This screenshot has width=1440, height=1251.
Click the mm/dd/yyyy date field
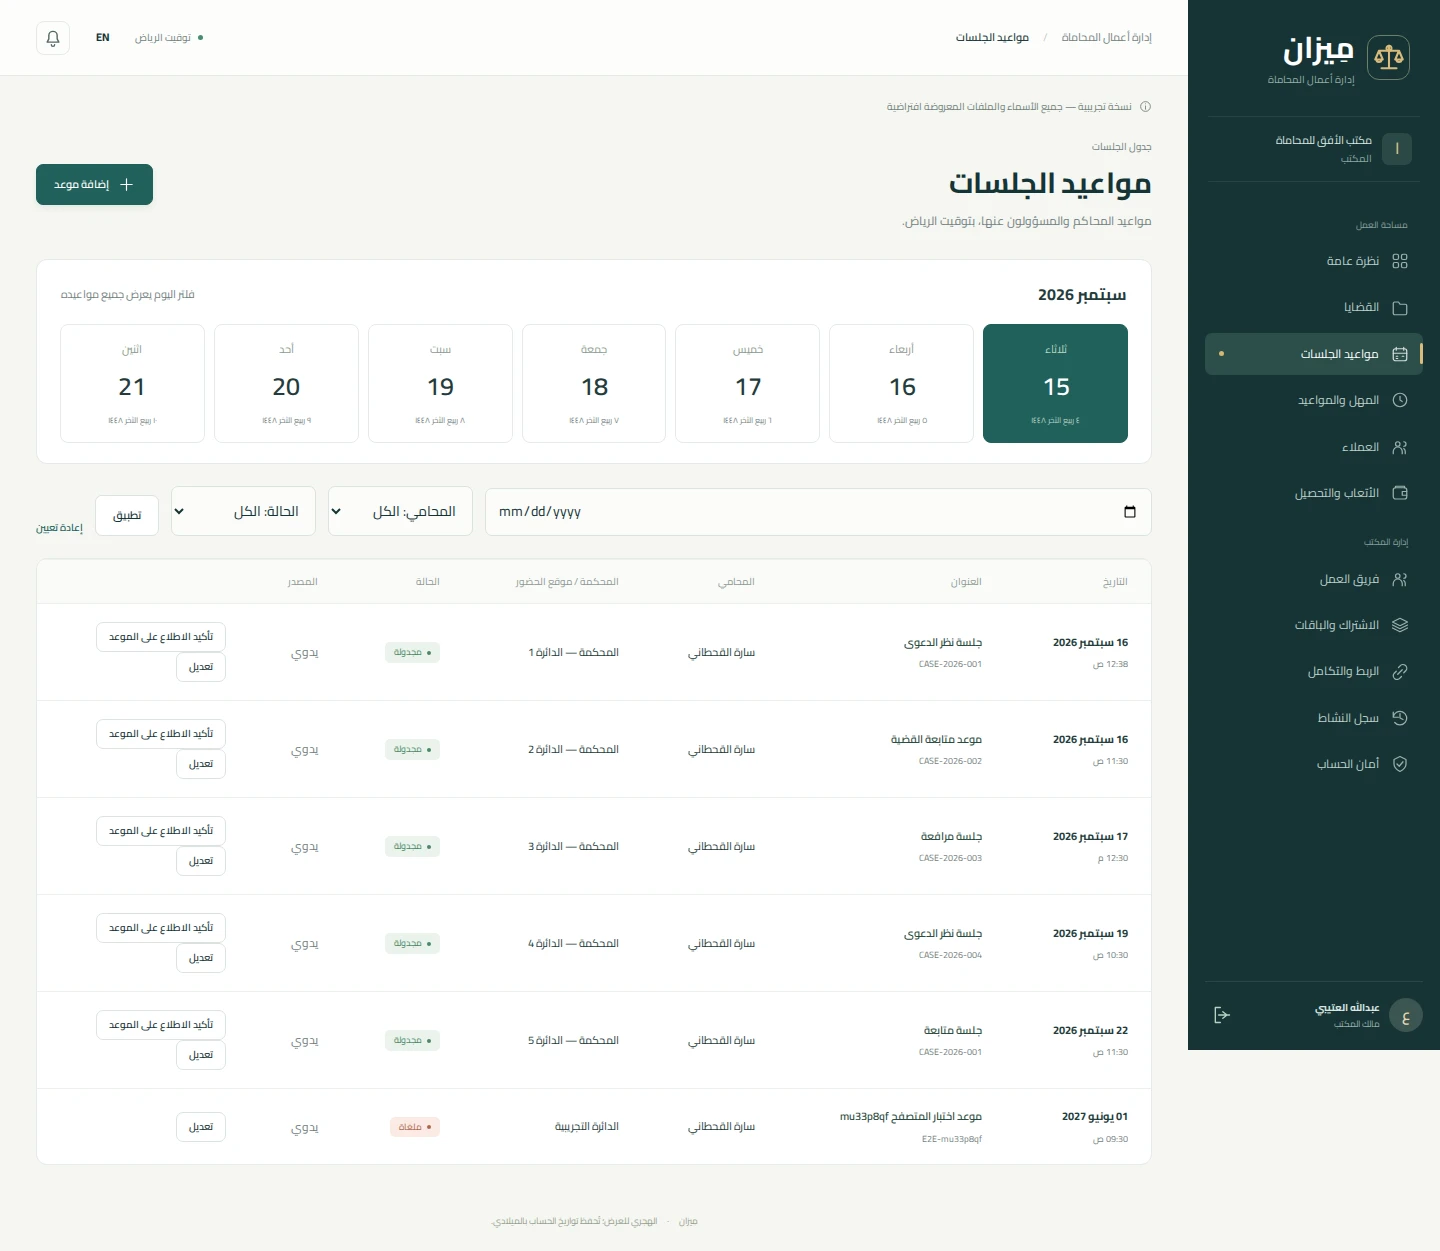tap(818, 512)
